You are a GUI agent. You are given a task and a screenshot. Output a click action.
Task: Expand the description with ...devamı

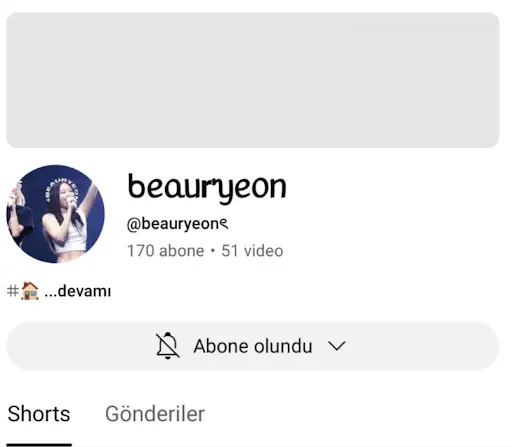click(78, 291)
